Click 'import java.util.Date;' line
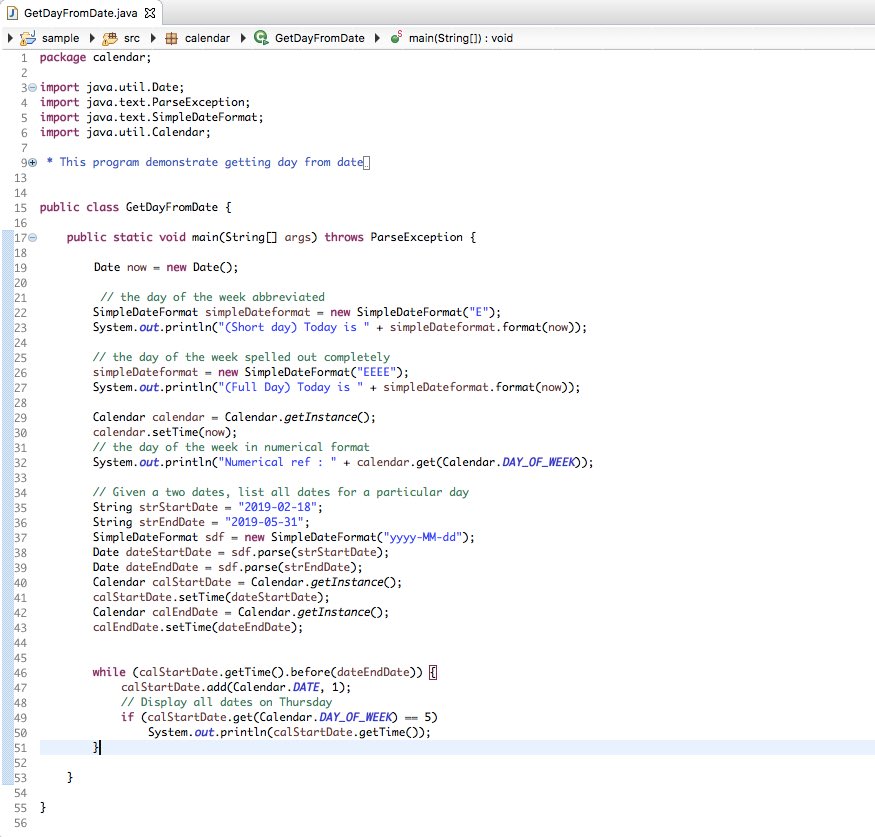This screenshot has width=875, height=837. click(x=112, y=88)
